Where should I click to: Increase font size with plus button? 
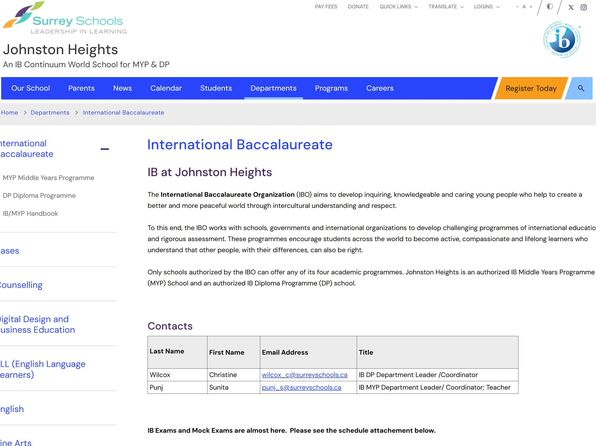[x=531, y=7]
